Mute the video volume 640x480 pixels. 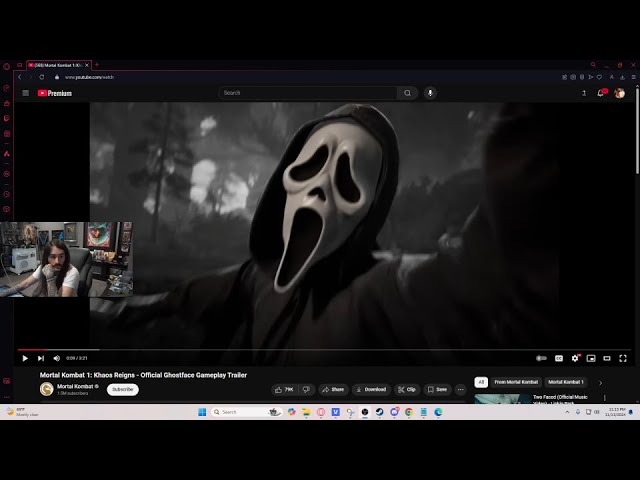[57, 358]
